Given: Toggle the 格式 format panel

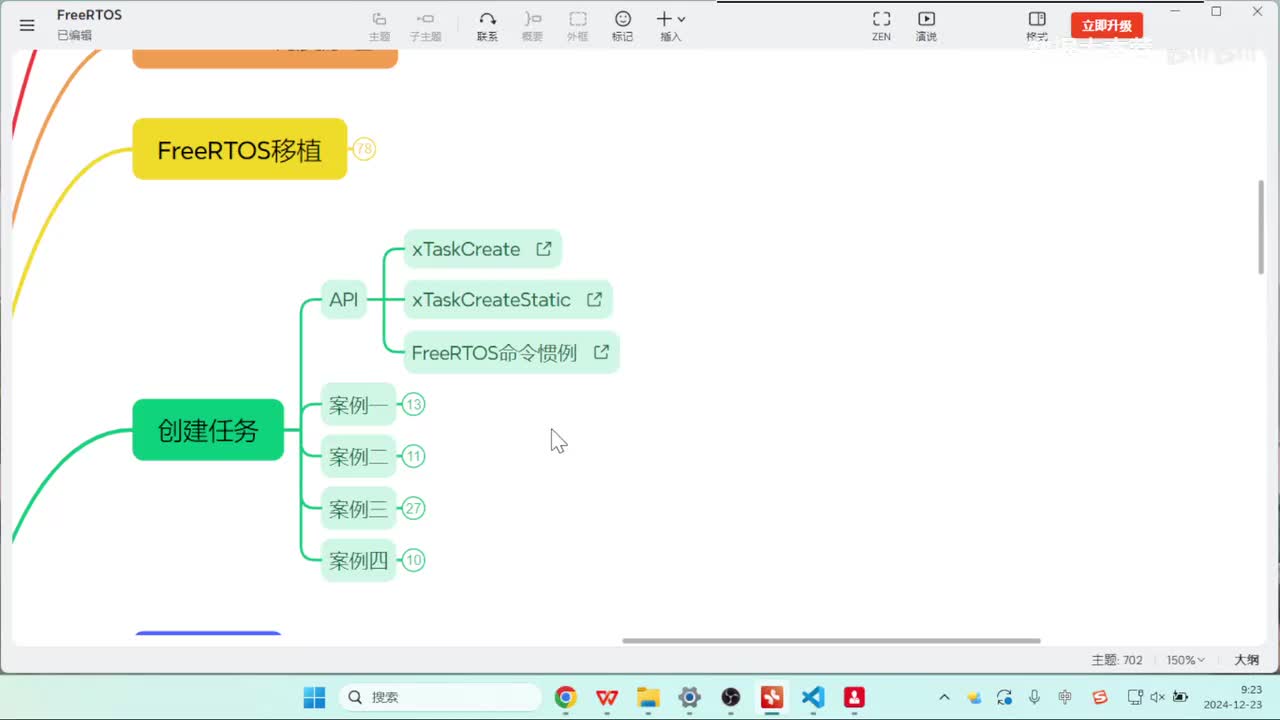Looking at the screenshot, I should point(1037,26).
